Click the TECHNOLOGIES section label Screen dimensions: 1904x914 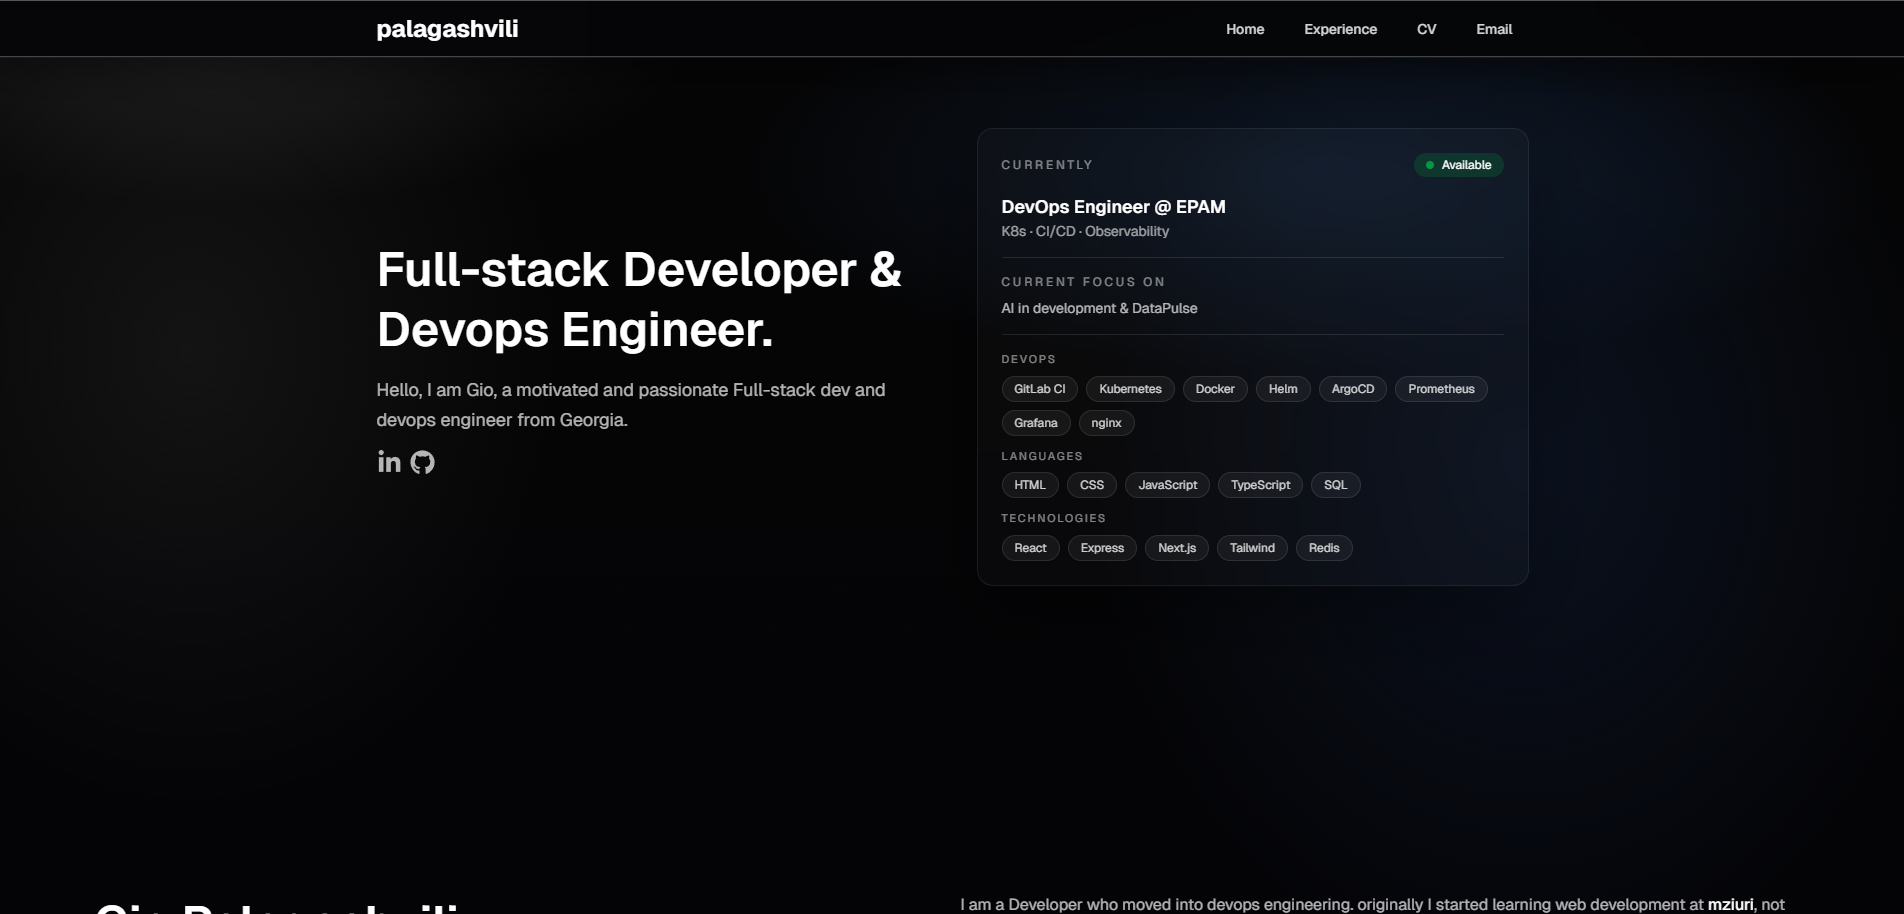[1053, 518]
